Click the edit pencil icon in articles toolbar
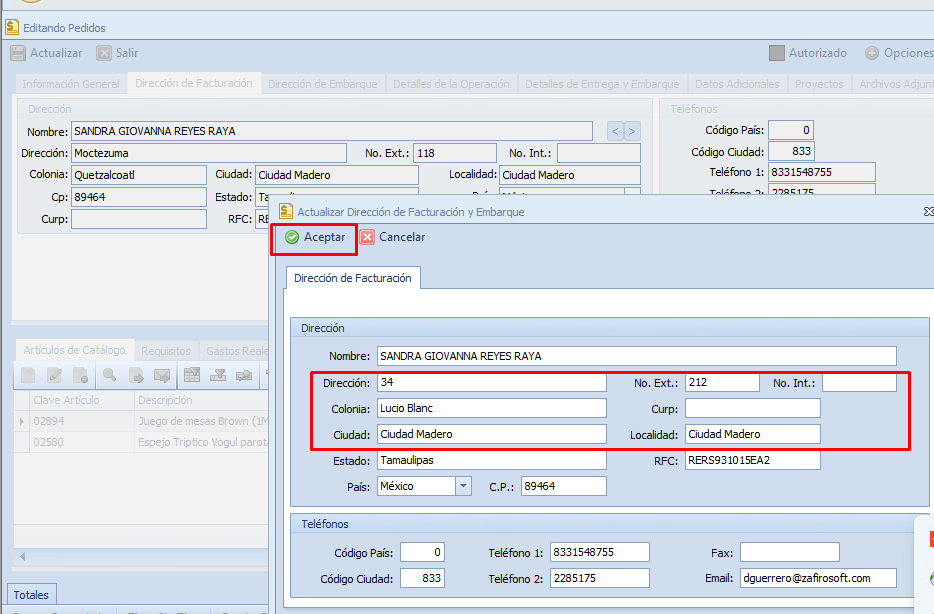934x614 pixels. pyautogui.click(x=54, y=376)
